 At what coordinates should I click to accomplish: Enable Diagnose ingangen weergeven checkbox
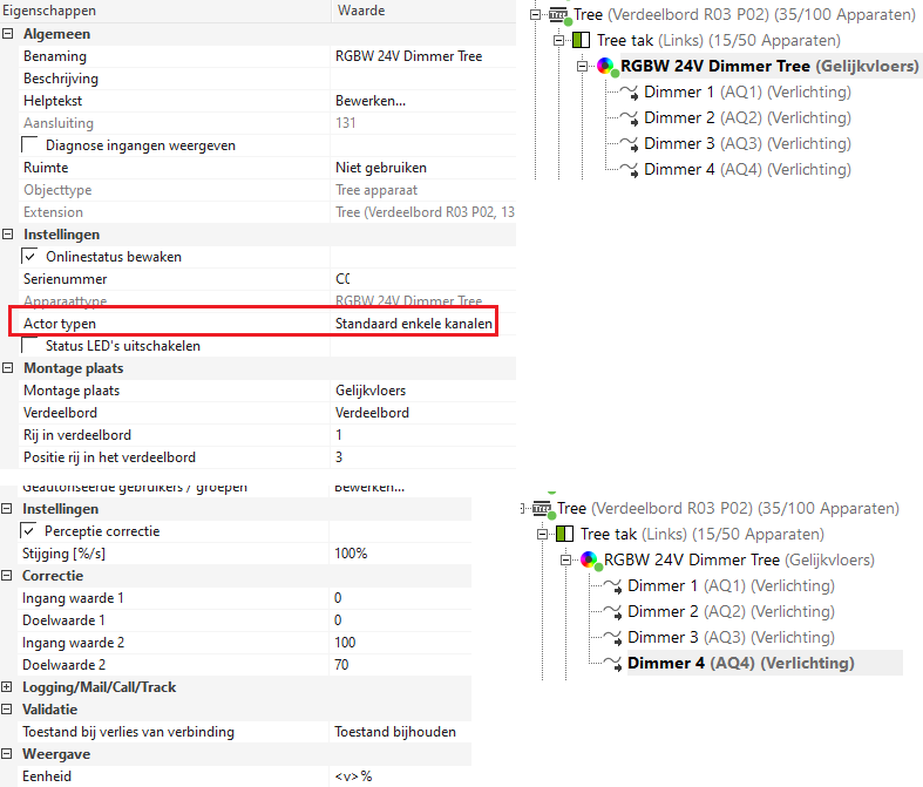pyautogui.click(x=29, y=145)
